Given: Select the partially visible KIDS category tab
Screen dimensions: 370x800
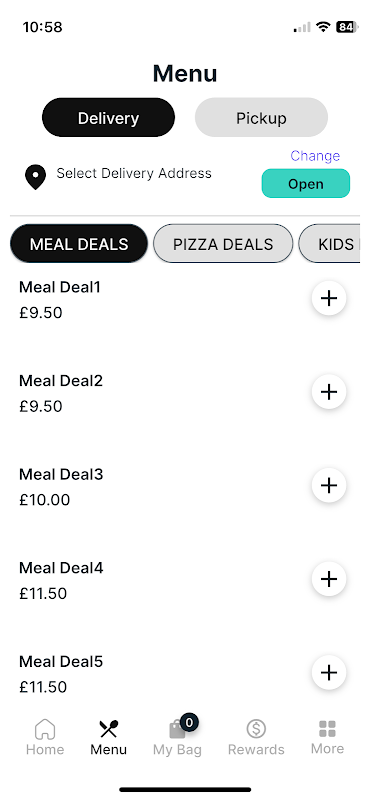Looking at the screenshot, I should pos(330,244).
